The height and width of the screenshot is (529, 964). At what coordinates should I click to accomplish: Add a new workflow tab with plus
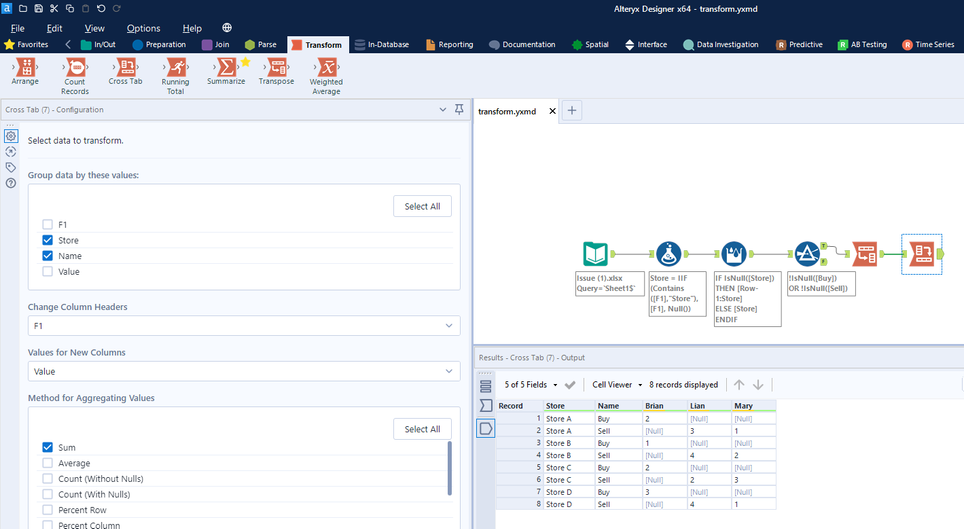pos(572,111)
